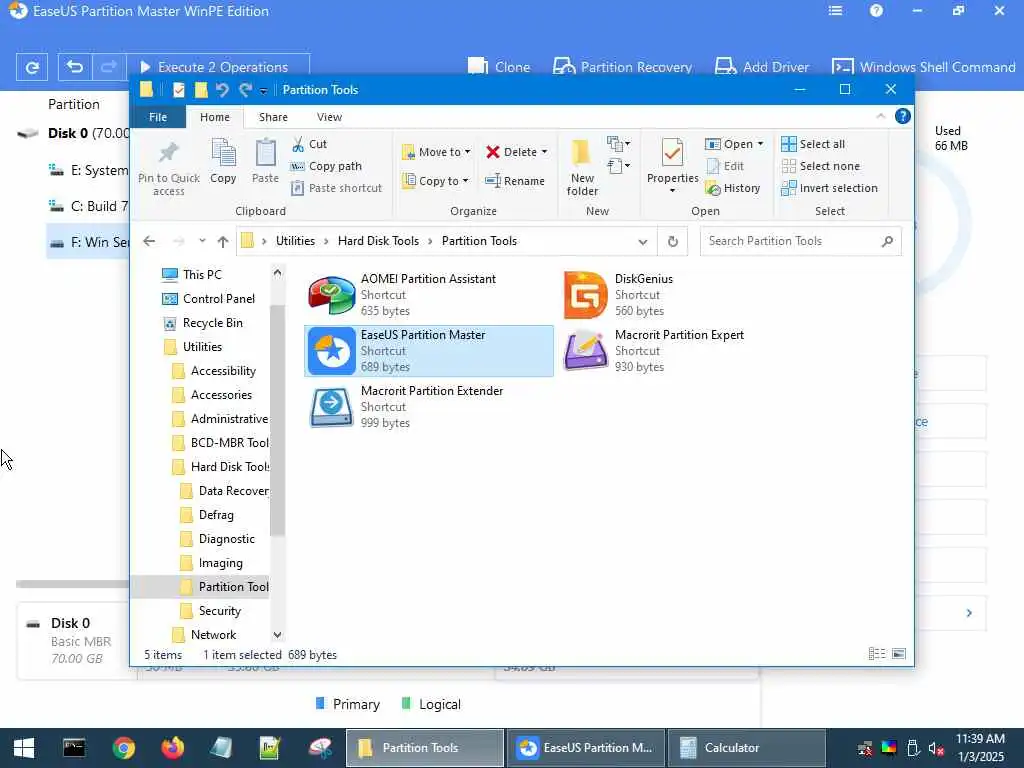Click the Paste icon in ribbon
1024x768 pixels.
tap(265, 153)
